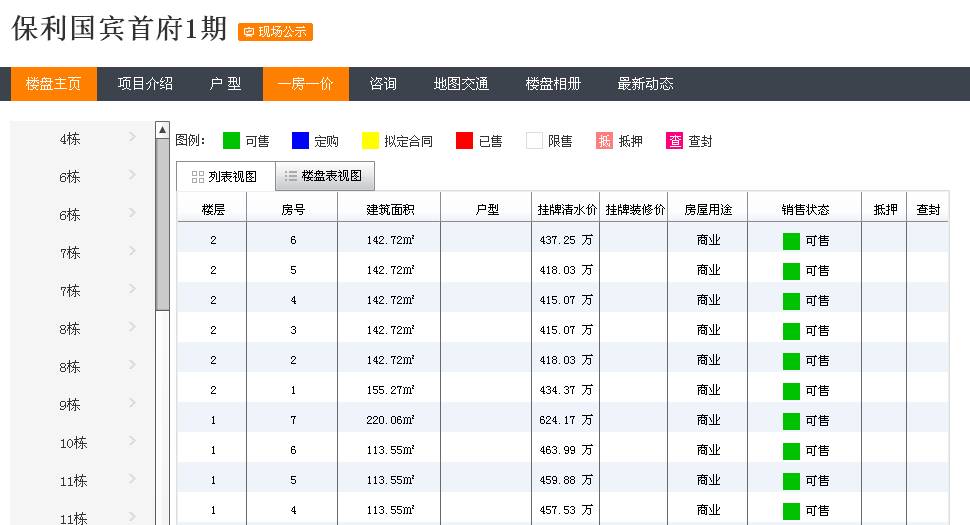Click the green 可售 legend swatch
This screenshot has width=970, height=525.
231,141
